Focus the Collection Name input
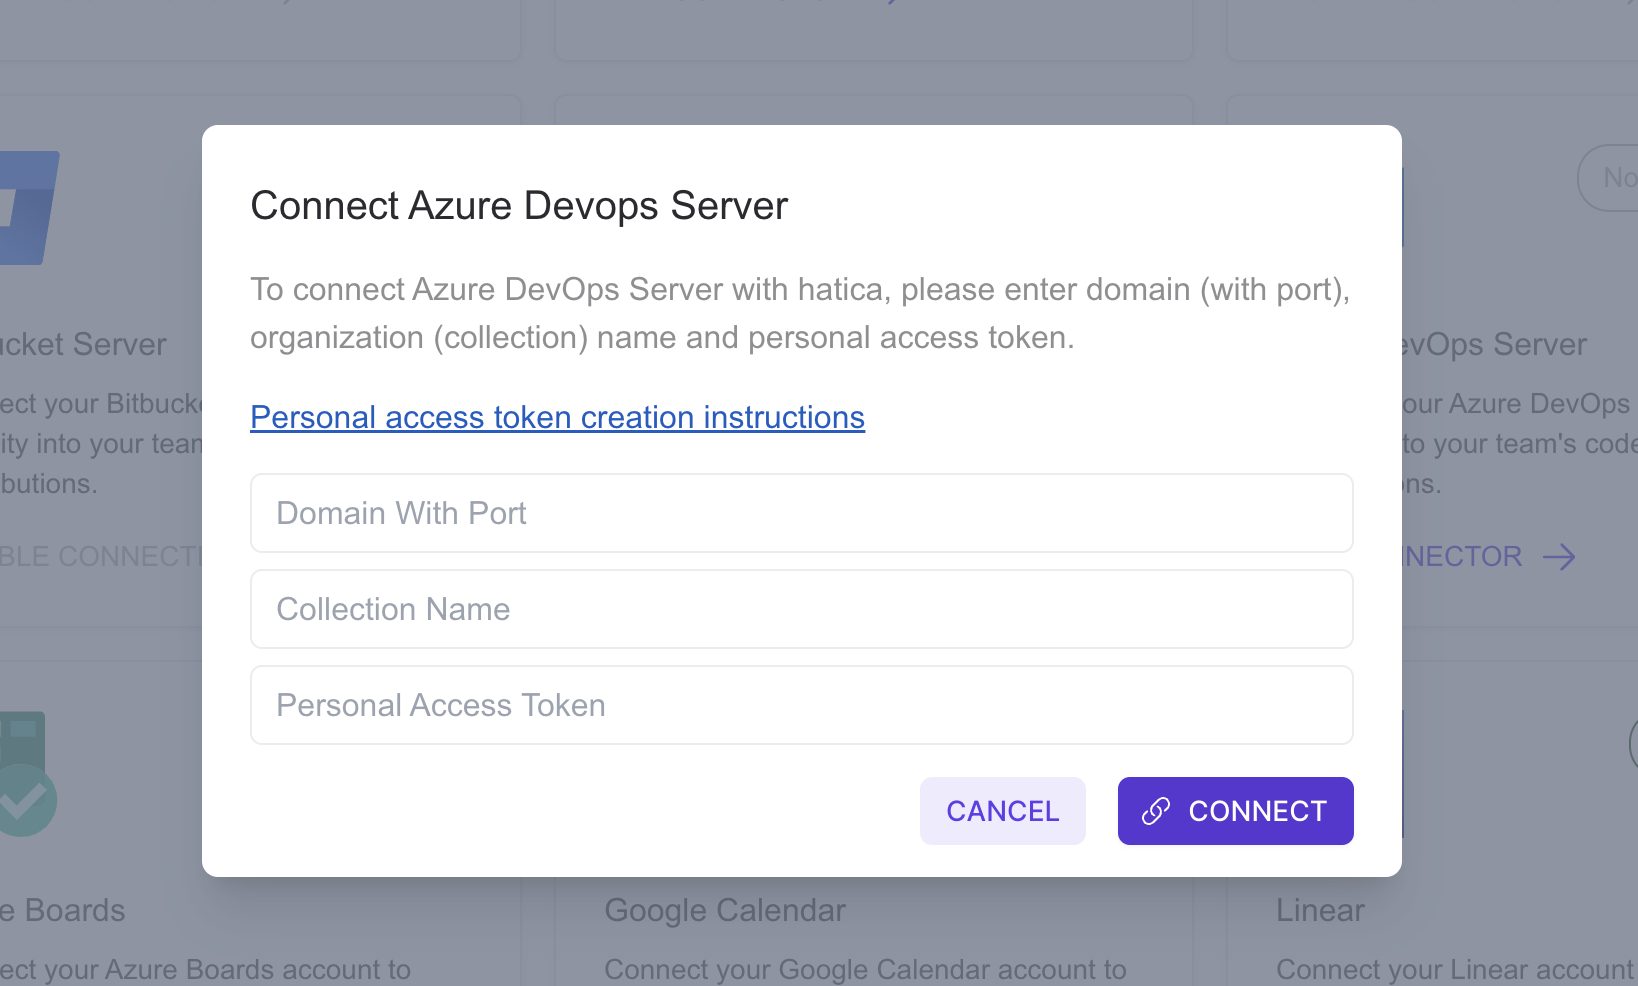 [801, 609]
